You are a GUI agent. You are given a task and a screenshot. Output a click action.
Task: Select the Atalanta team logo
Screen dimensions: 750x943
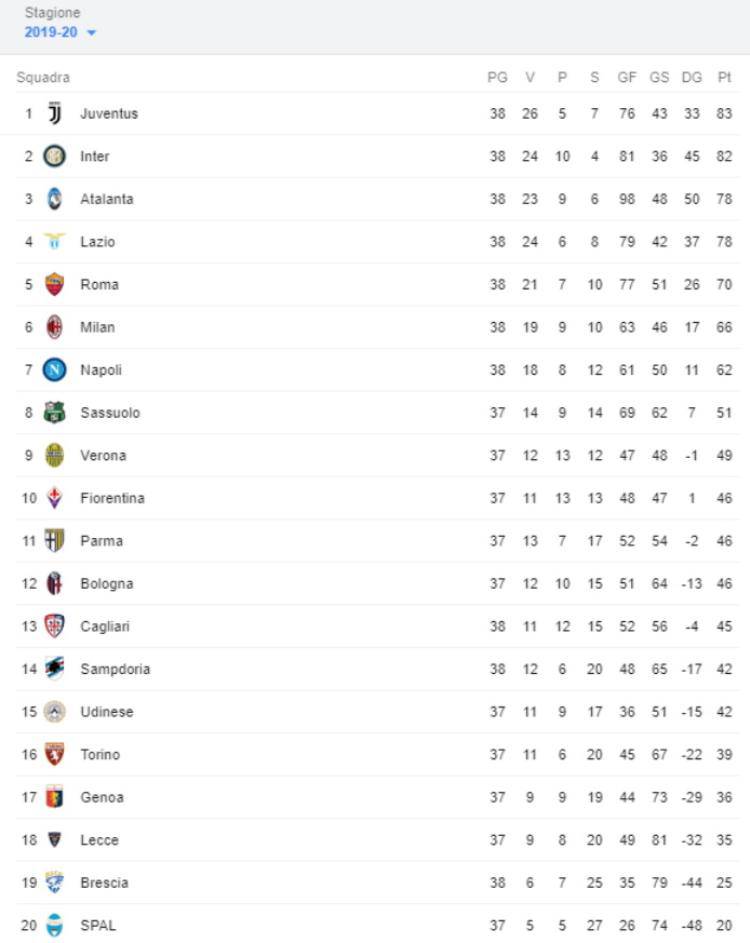(x=55, y=199)
